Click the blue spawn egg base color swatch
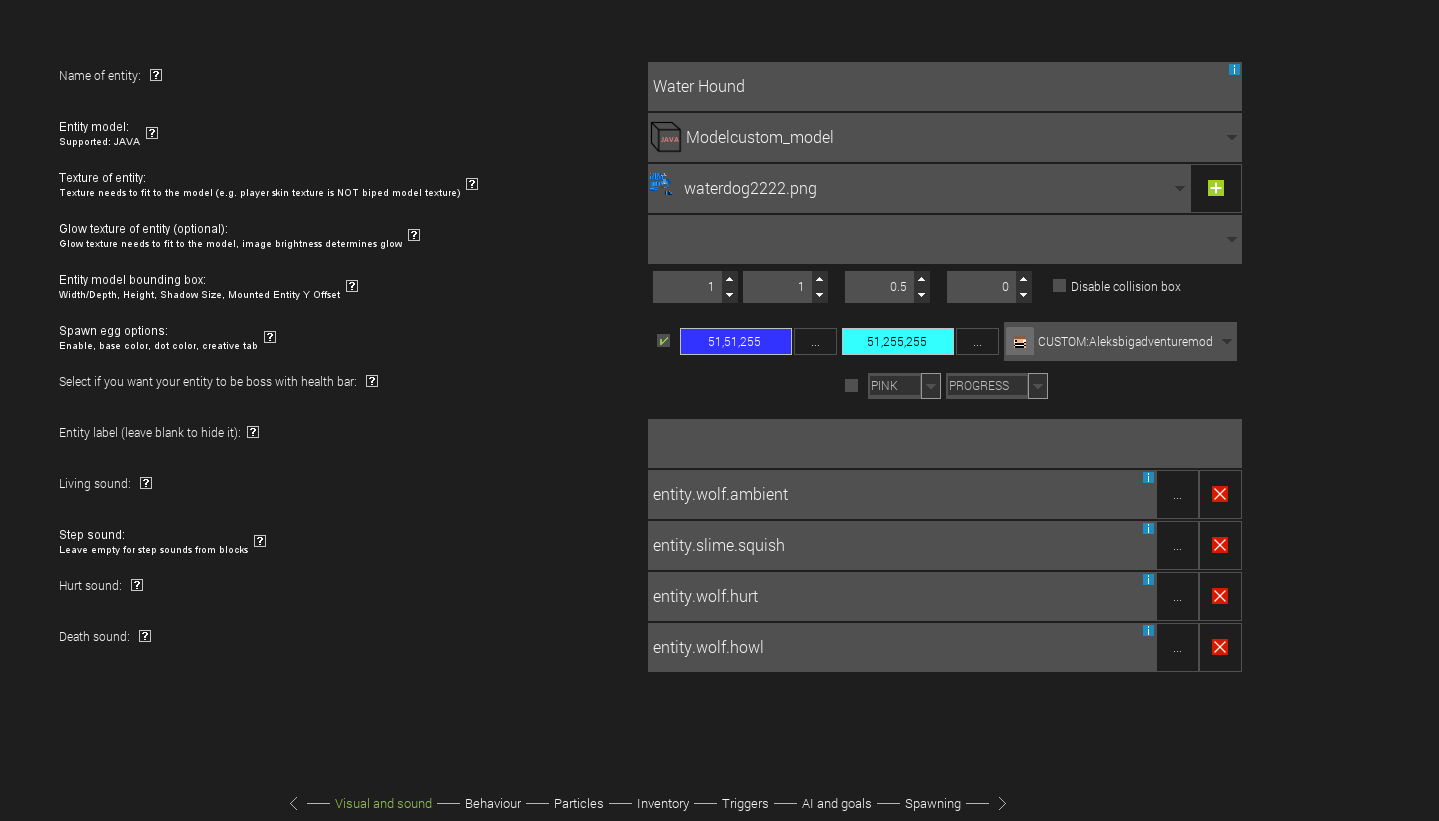The image size is (1439, 821). tap(735, 341)
